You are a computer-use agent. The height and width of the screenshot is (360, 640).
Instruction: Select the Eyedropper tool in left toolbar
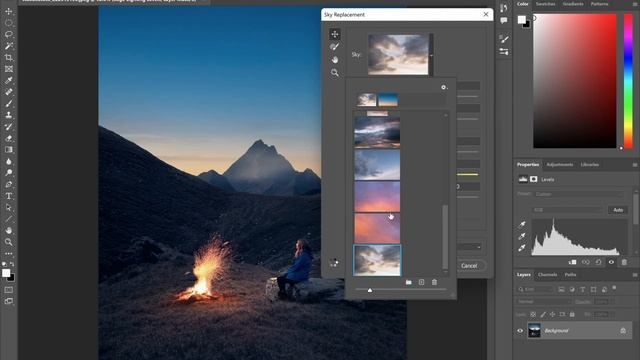point(9,80)
